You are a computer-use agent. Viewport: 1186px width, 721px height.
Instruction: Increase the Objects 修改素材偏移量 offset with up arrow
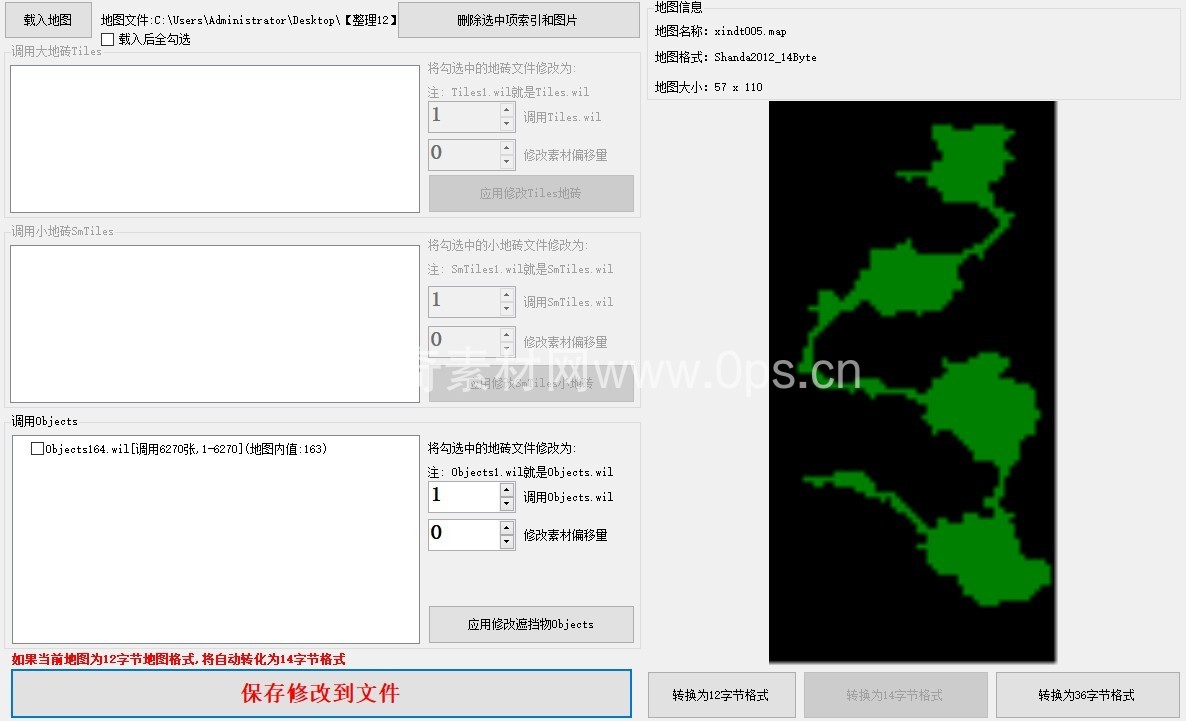507,527
